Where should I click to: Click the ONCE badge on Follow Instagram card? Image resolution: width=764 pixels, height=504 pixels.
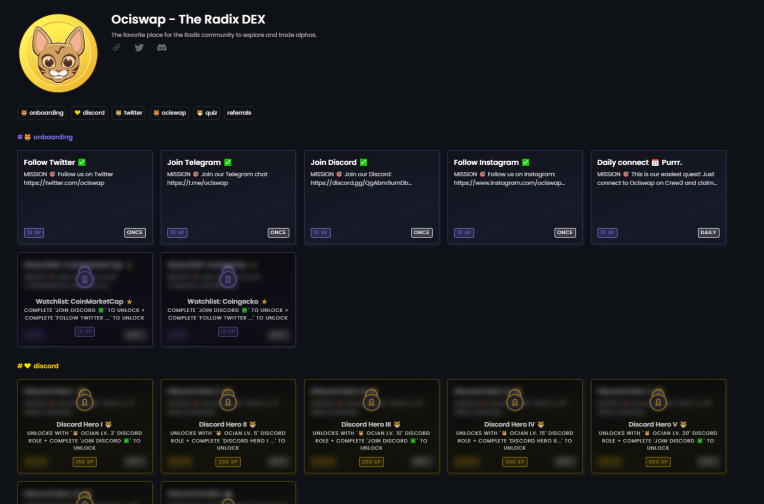pos(565,233)
